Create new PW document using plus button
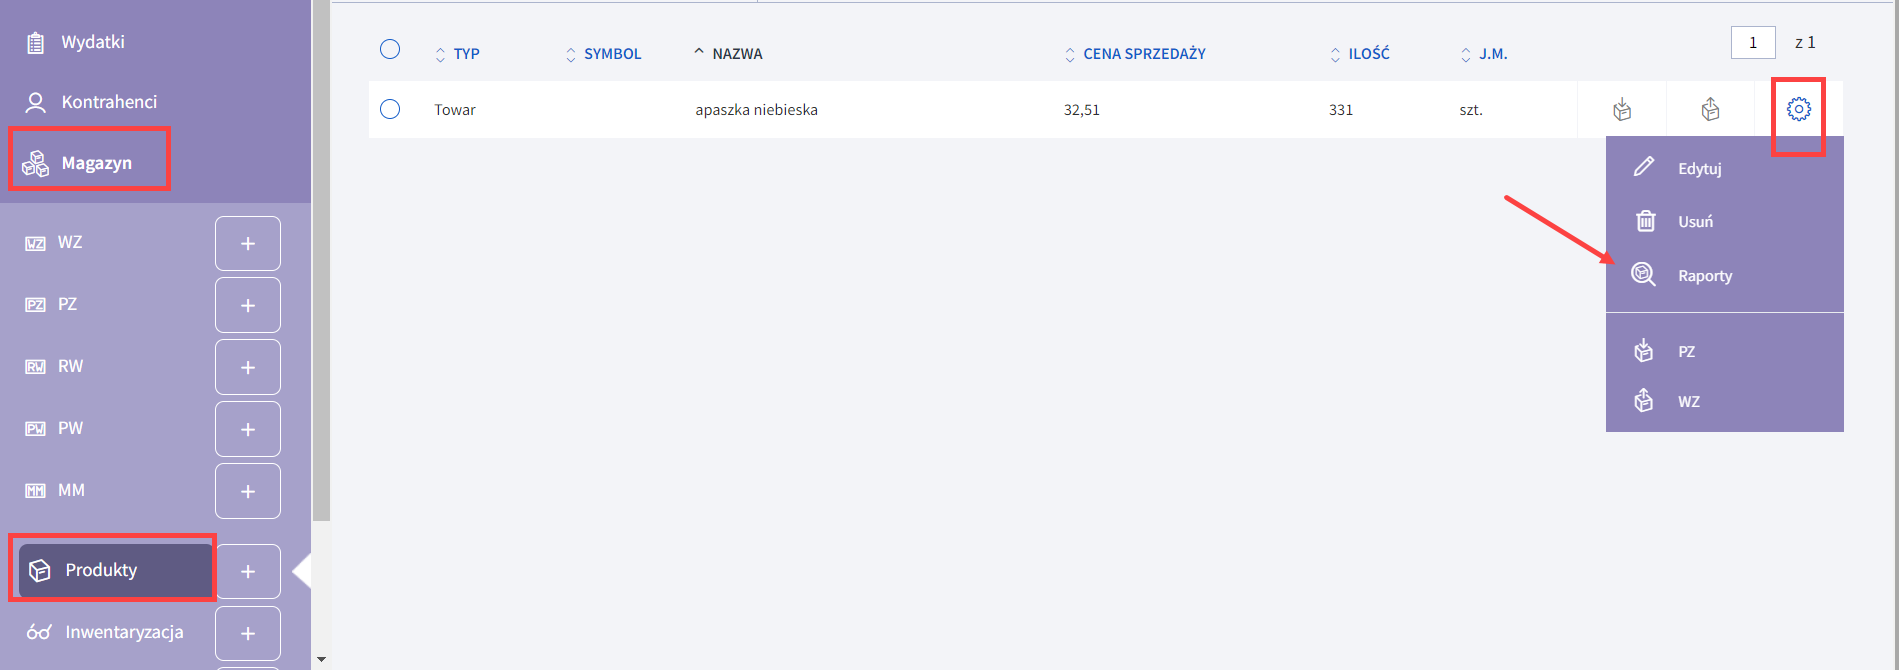Image resolution: width=1899 pixels, height=670 pixels. click(248, 430)
